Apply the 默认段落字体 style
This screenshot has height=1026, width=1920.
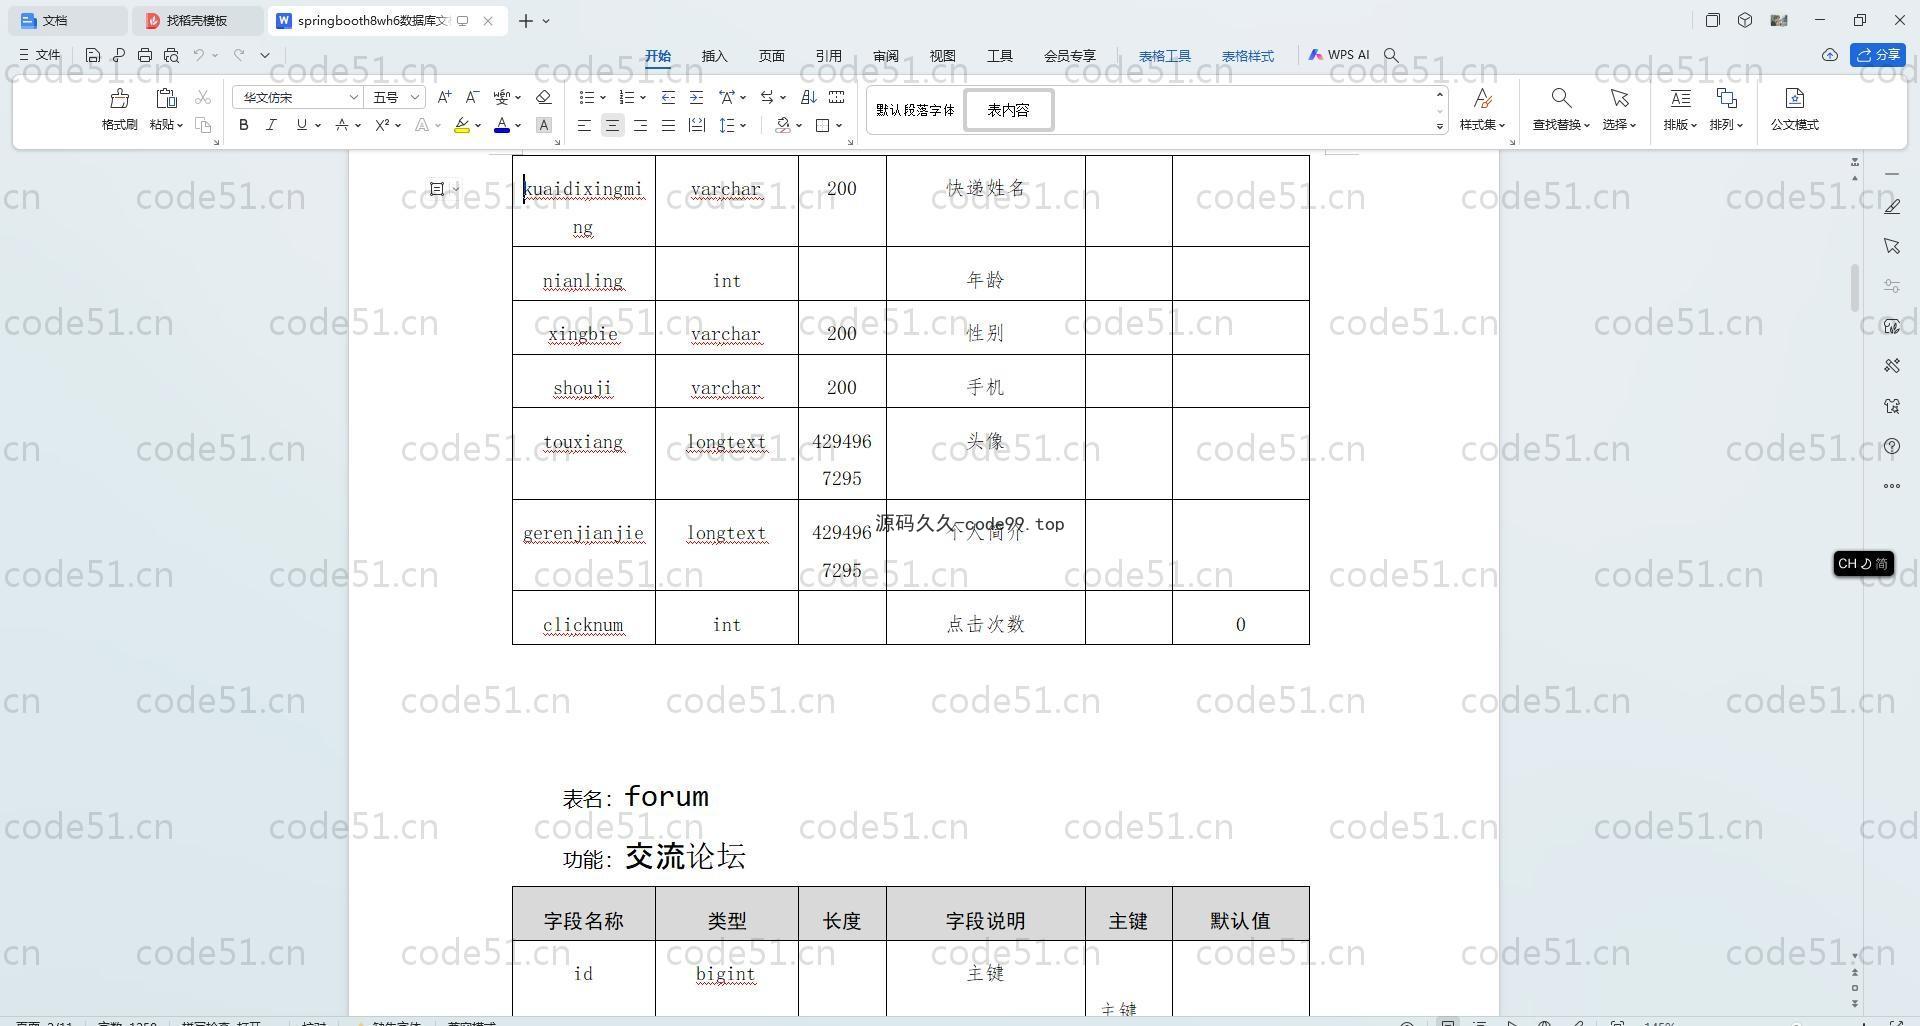pos(915,110)
